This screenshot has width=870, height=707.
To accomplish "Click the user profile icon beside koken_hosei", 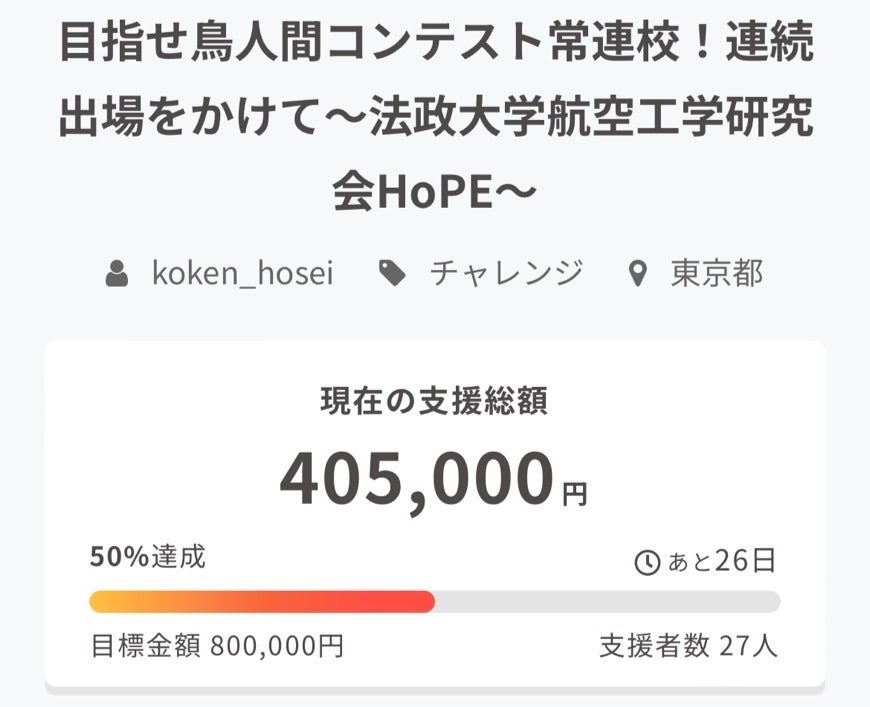I will point(118,273).
